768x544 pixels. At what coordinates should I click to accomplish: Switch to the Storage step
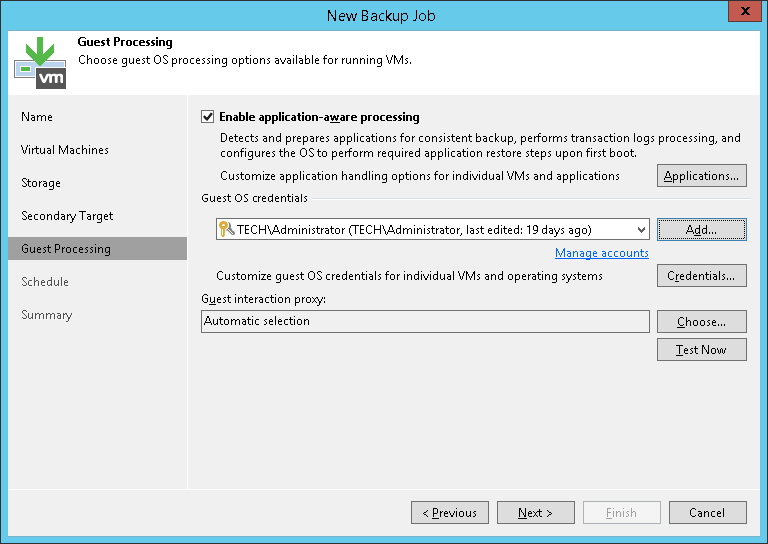pyautogui.click(x=41, y=183)
